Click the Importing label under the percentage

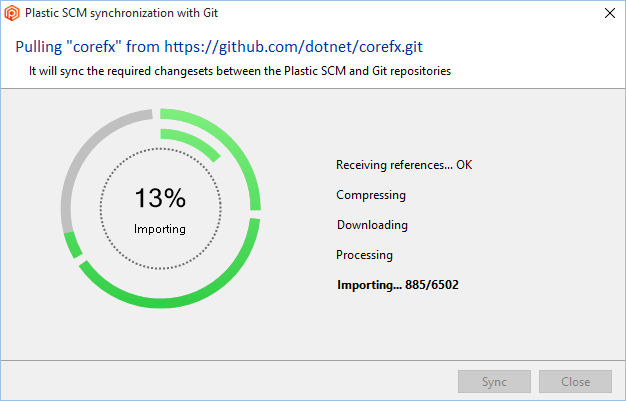click(160, 229)
